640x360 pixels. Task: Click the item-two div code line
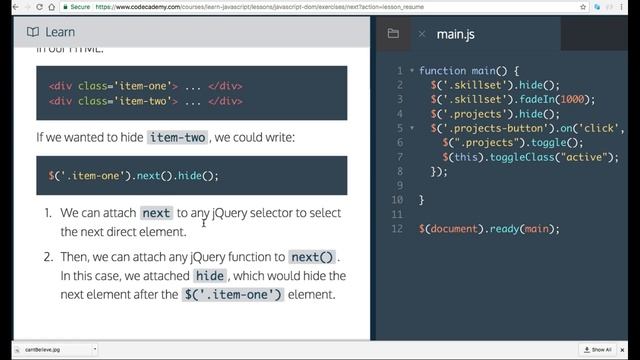(145, 101)
